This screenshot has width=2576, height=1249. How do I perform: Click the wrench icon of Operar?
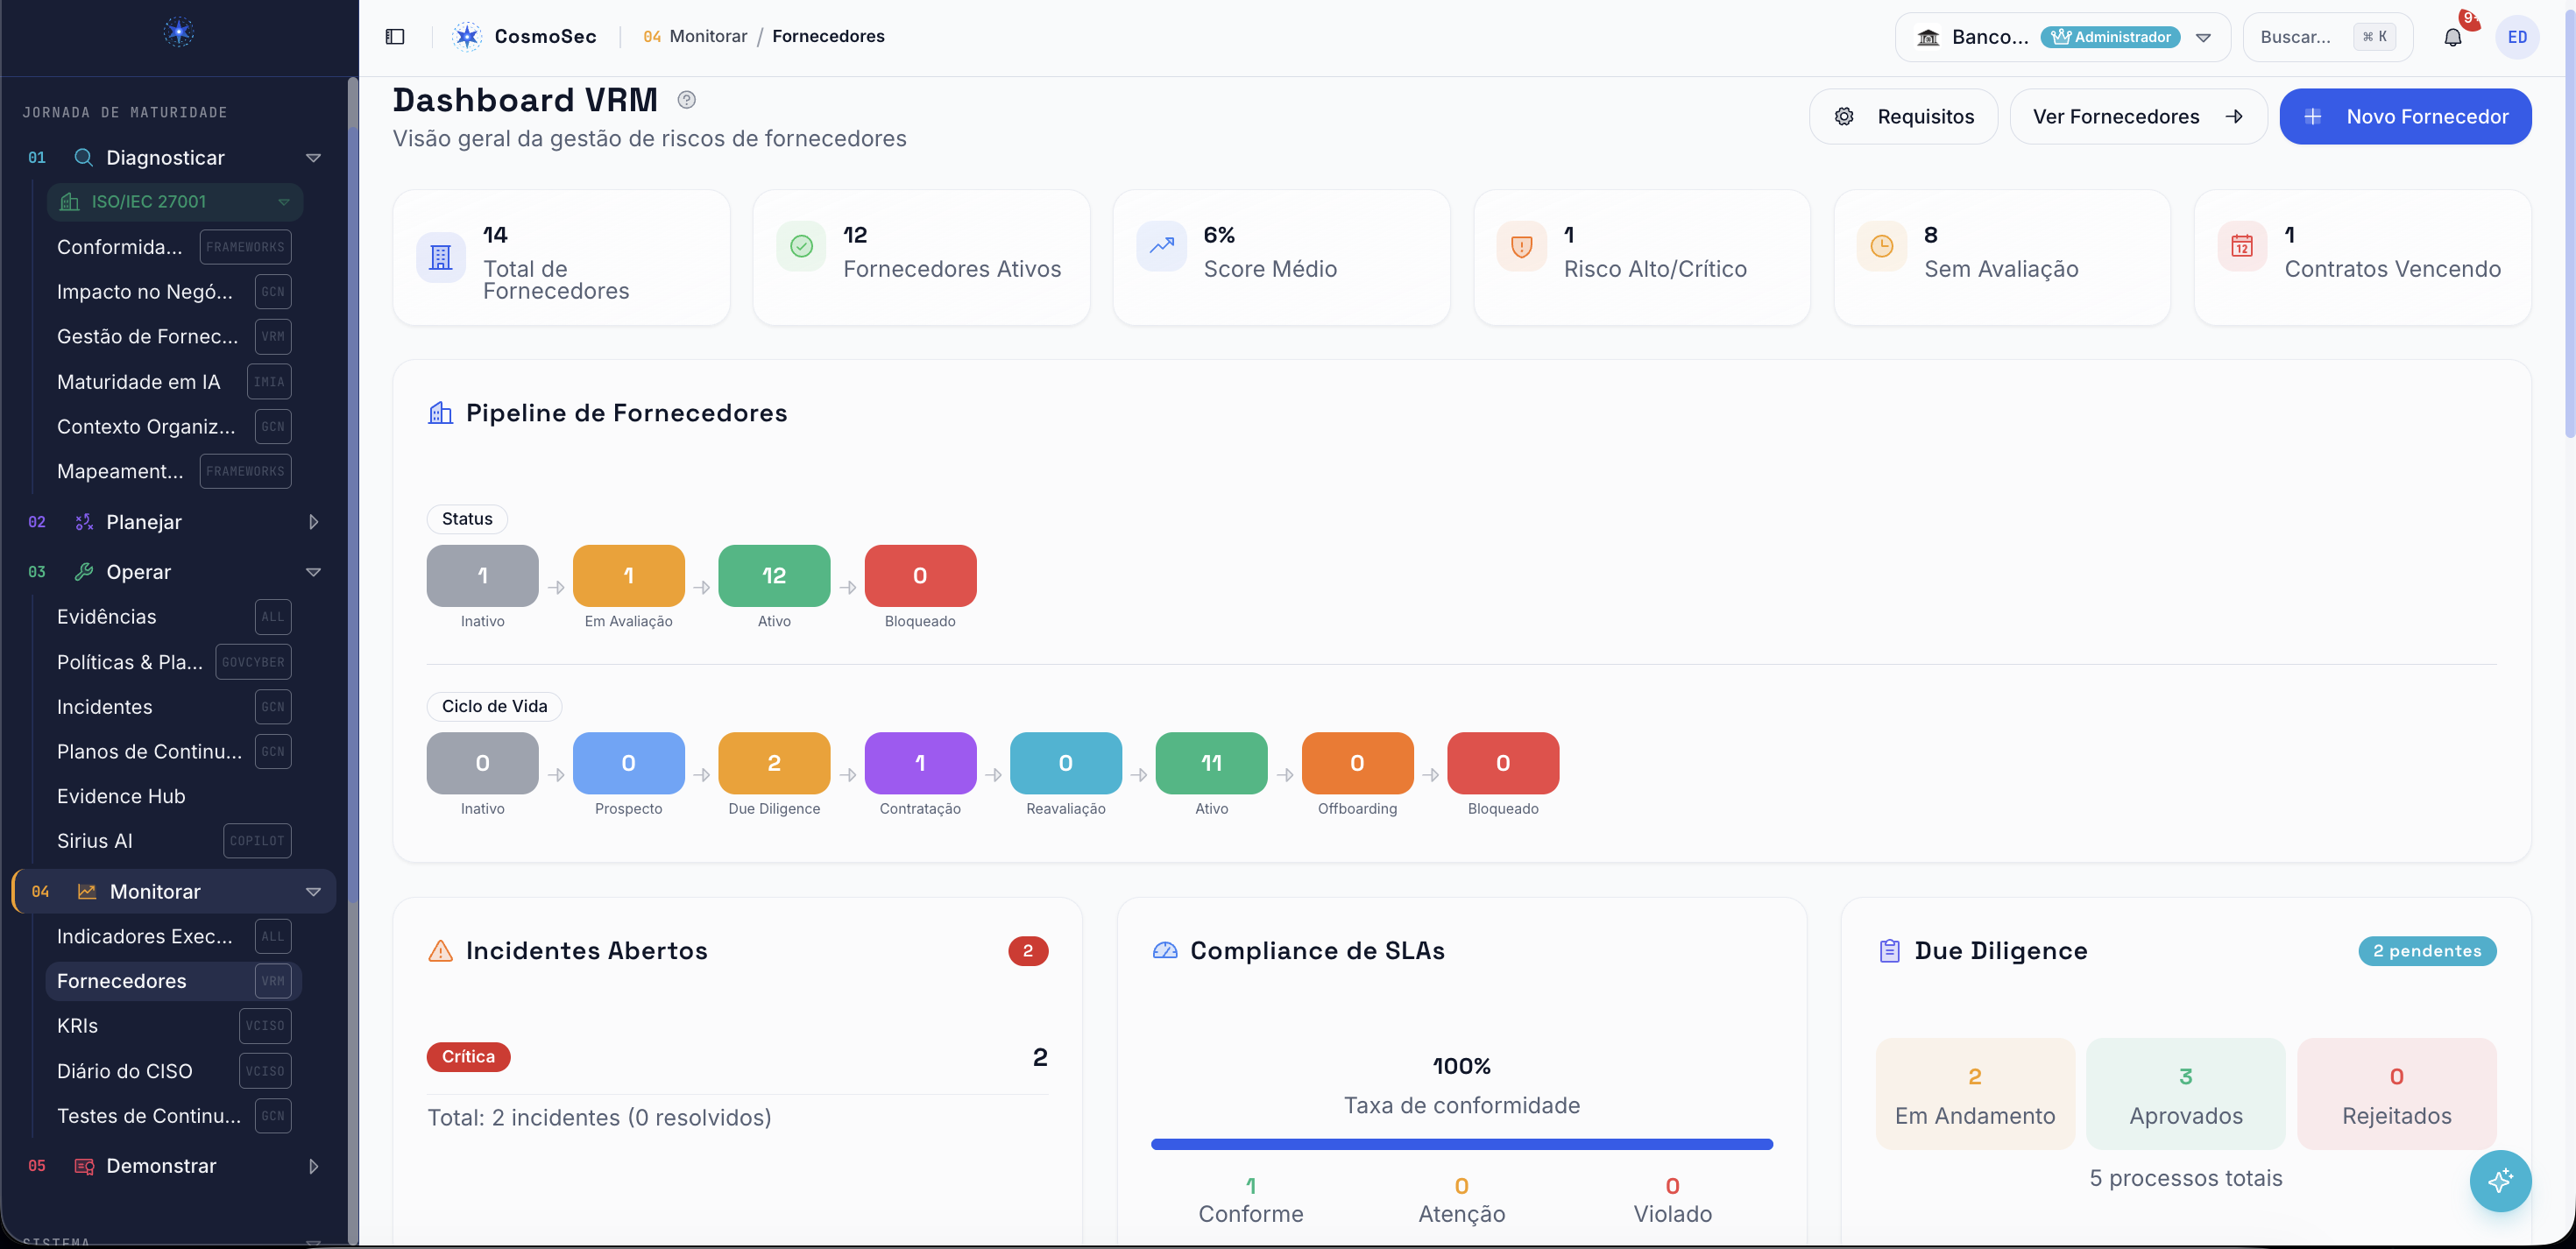coord(84,572)
